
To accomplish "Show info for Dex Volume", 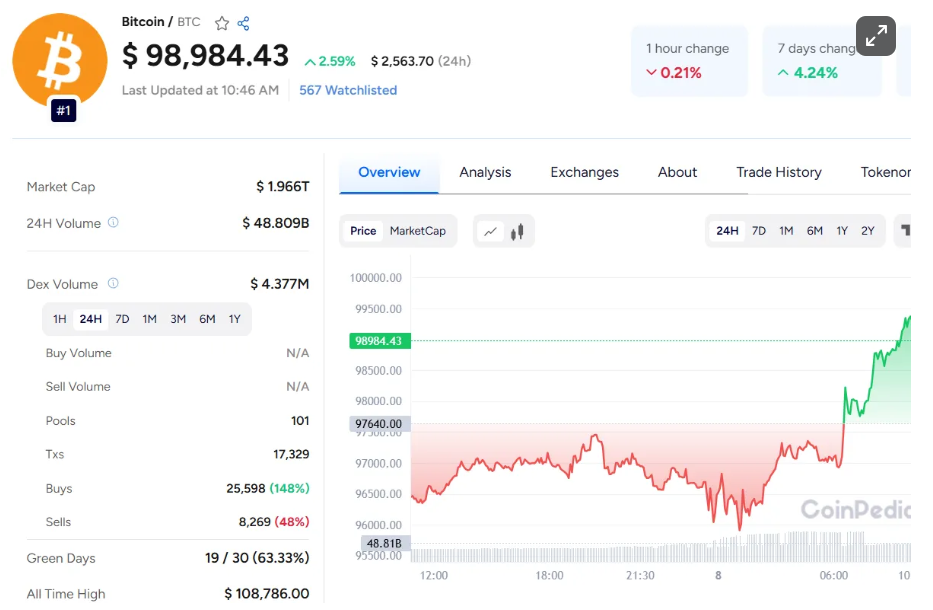I will coord(113,283).
